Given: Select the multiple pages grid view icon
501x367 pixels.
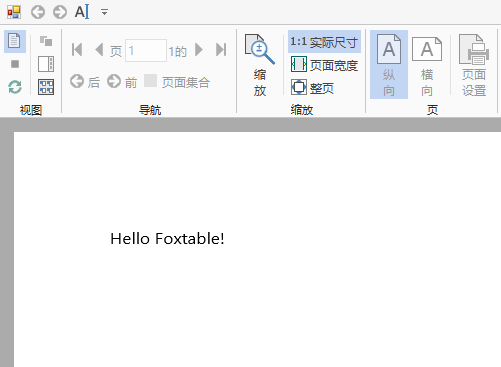Looking at the screenshot, I should point(46,87).
